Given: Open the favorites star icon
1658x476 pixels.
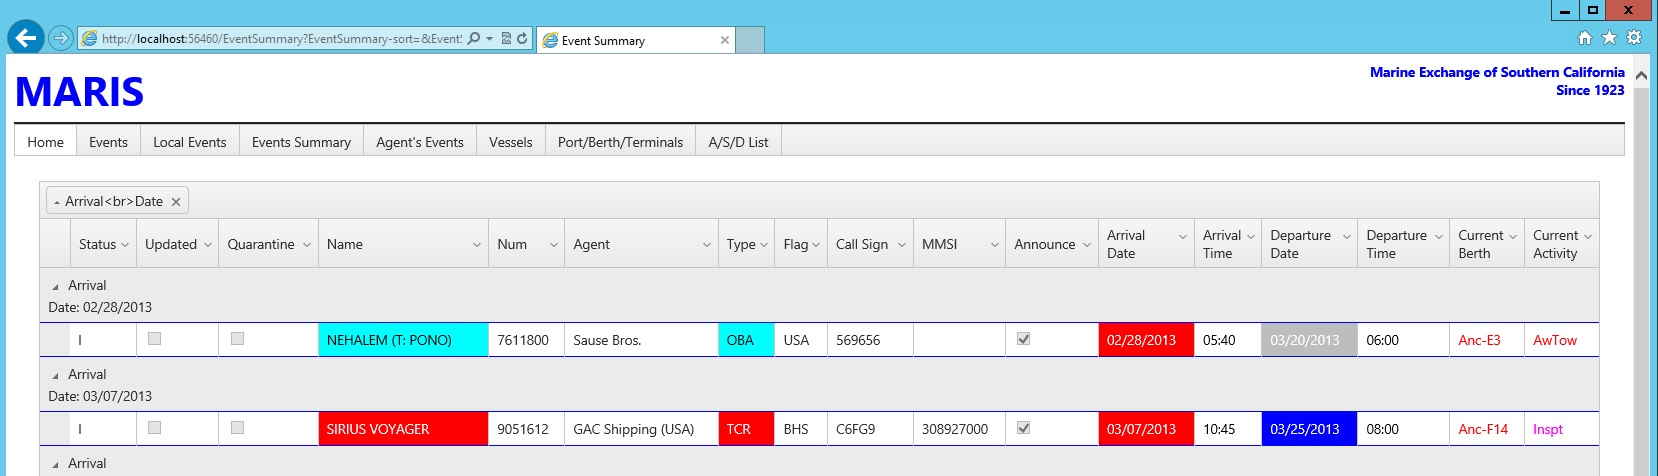Looking at the screenshot, I should point(1609,38).
